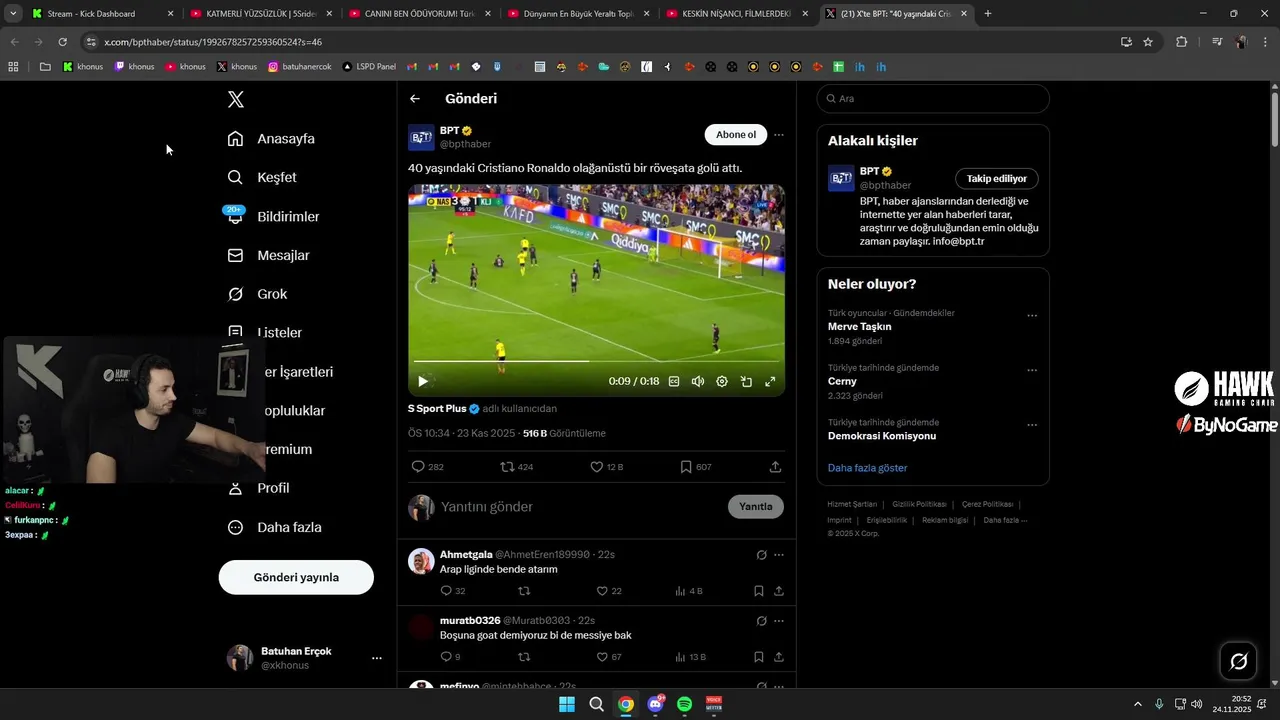1280x720 pixels.
Task: Share the Ahmetgala reply
Action: 778,591
